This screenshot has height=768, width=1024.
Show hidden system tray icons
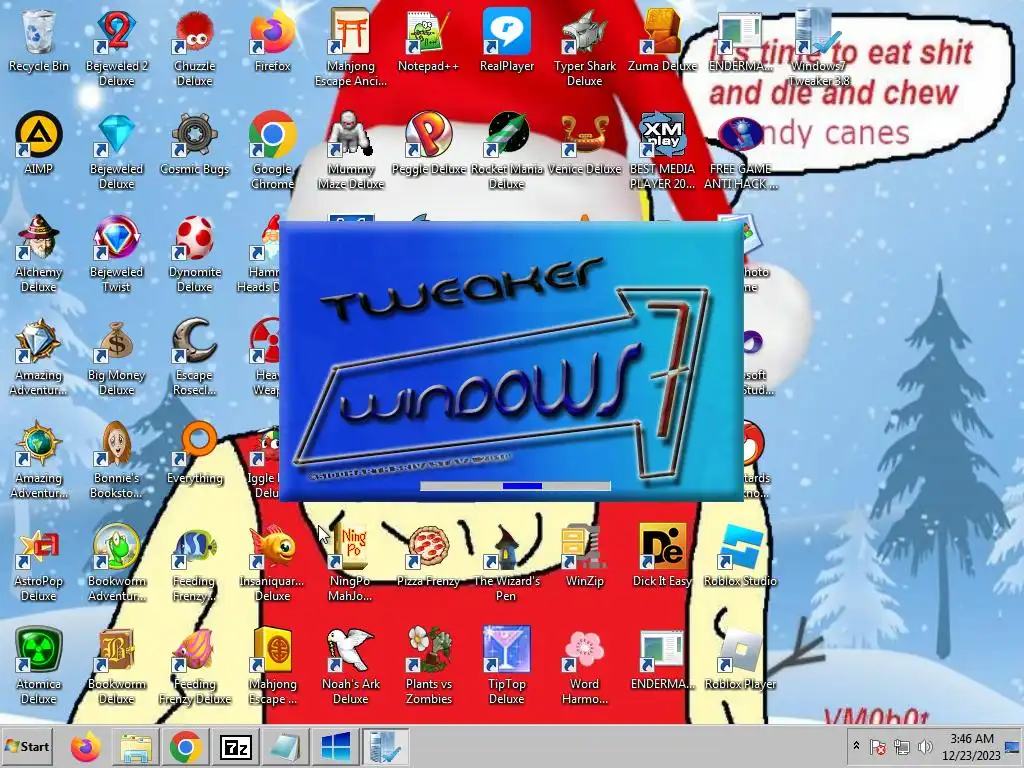[x=856, y=746]
